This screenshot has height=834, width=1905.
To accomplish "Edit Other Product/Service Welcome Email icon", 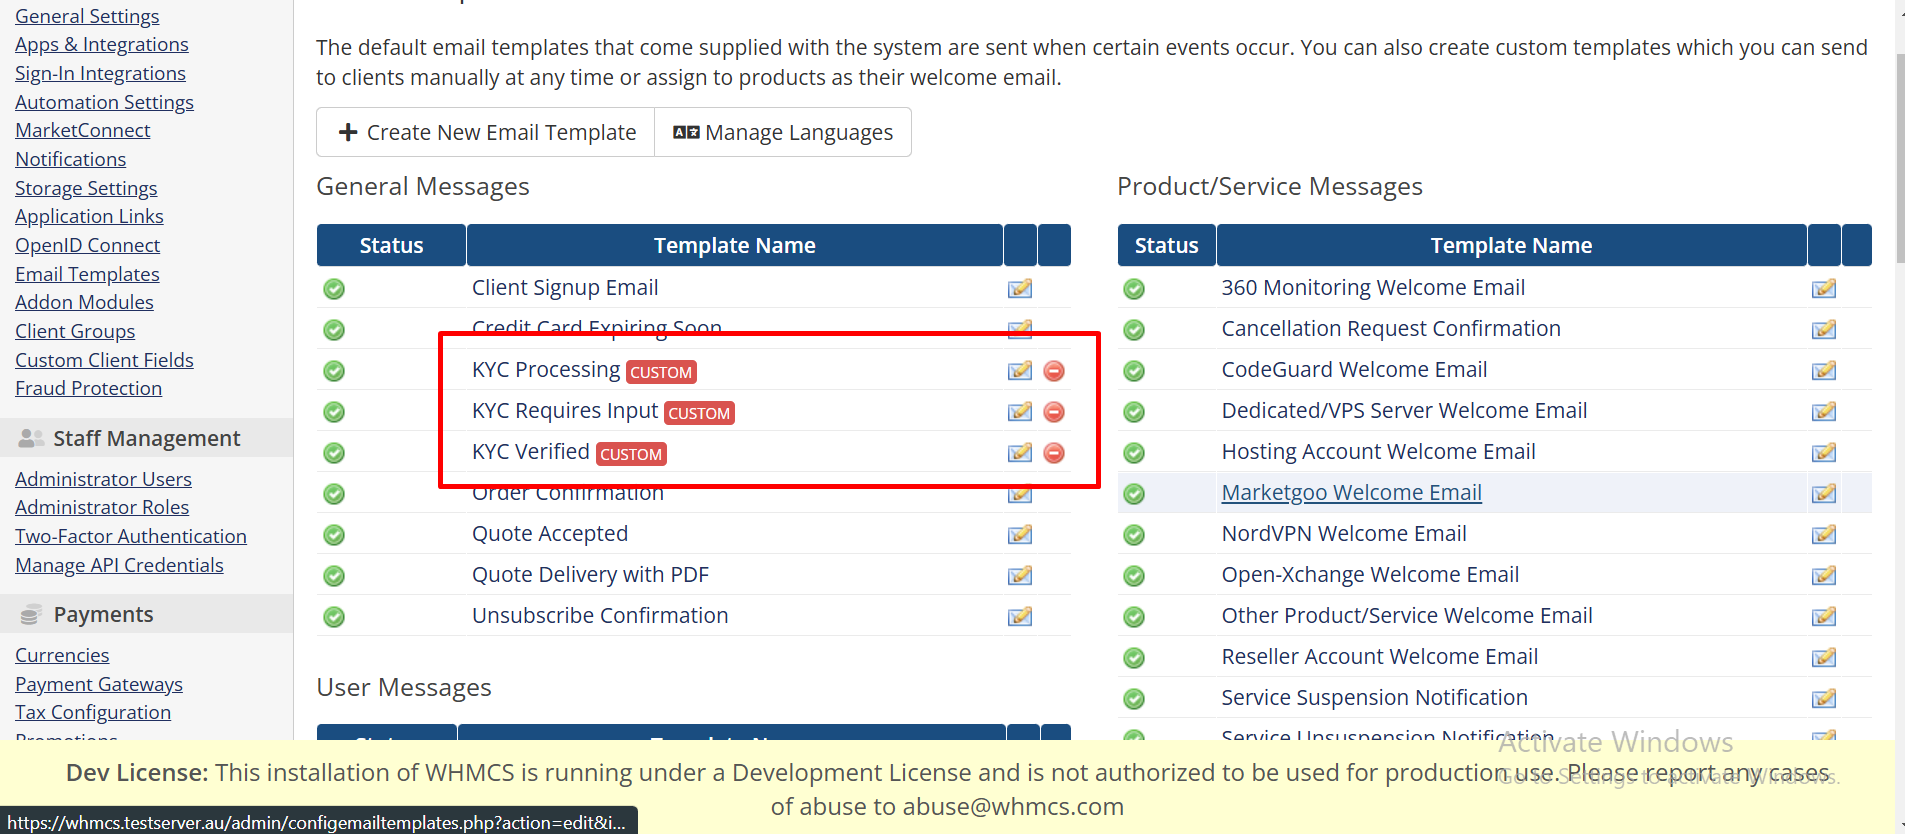I will click(x=1824, y=617).
